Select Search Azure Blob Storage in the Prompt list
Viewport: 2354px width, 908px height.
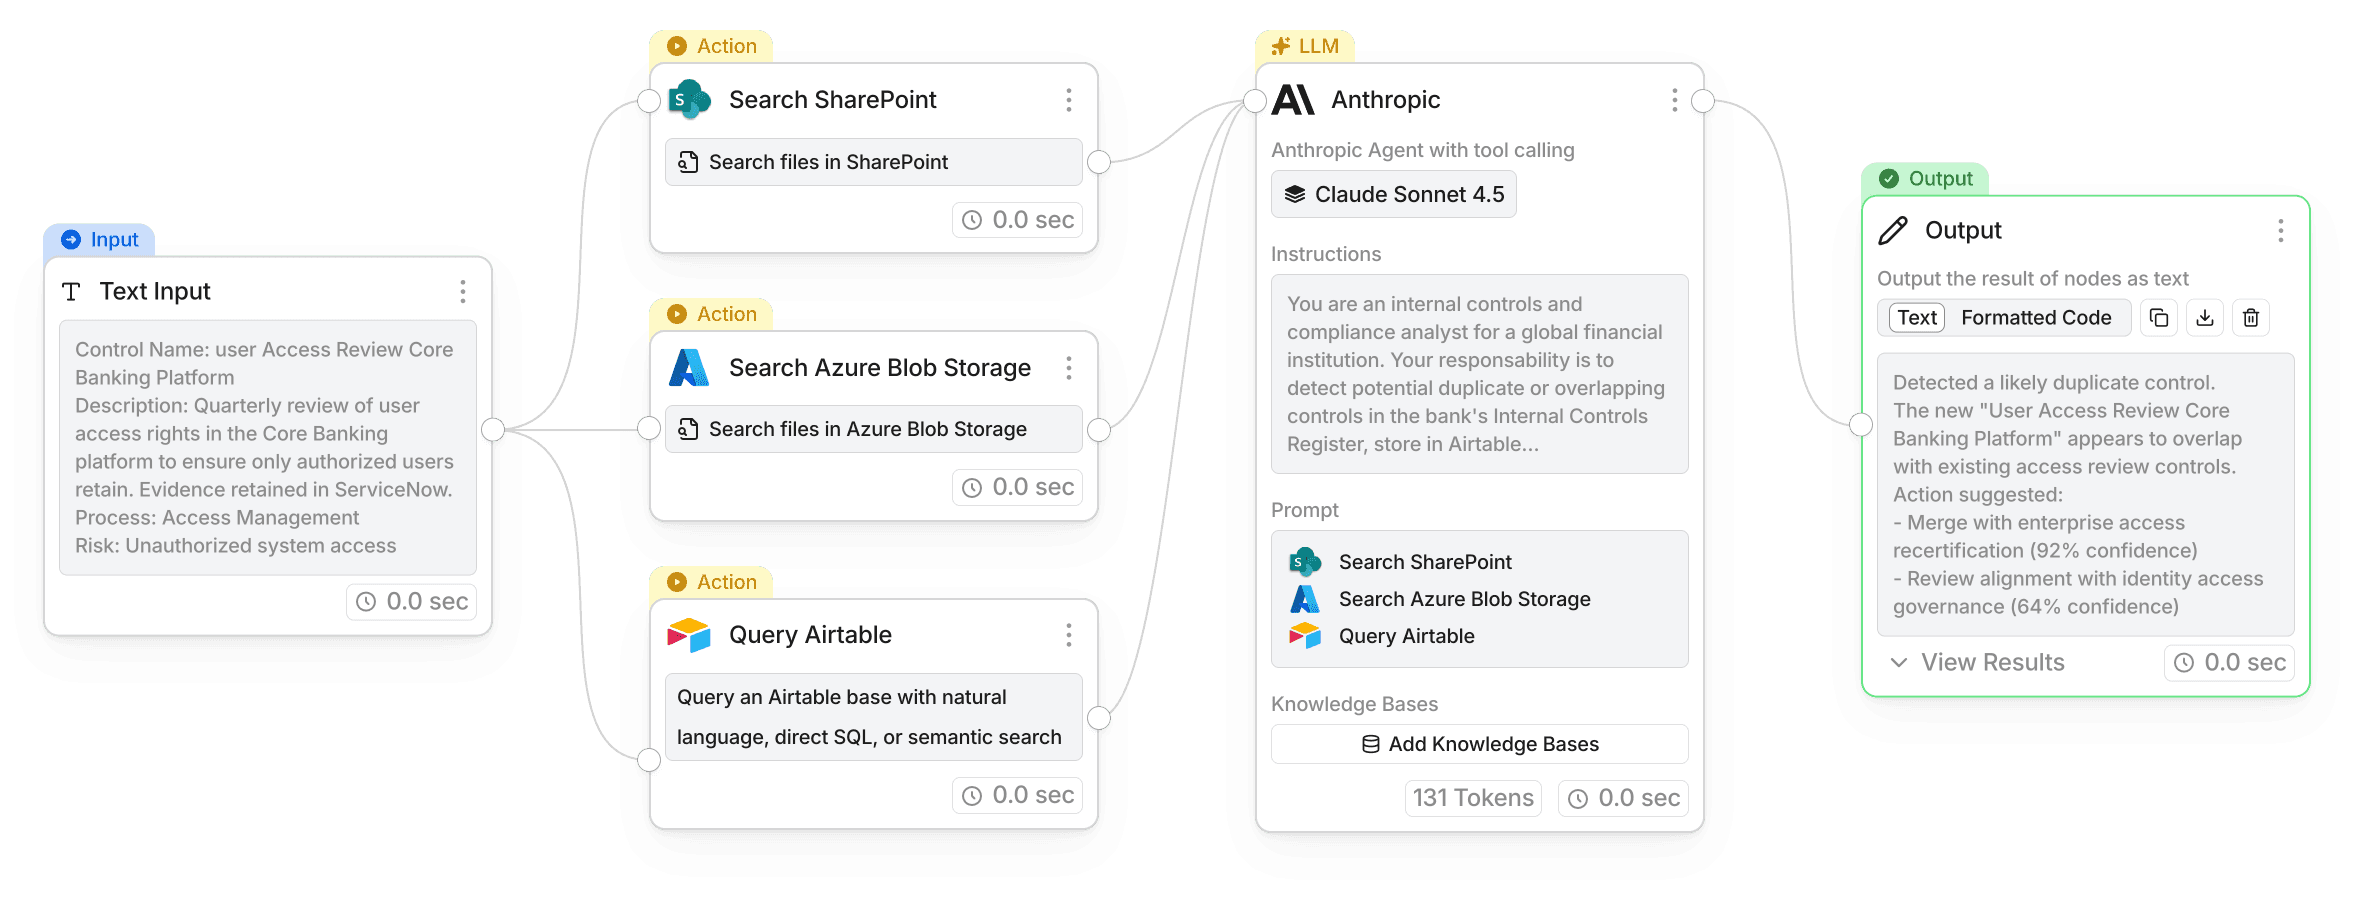coord(1464,599)
